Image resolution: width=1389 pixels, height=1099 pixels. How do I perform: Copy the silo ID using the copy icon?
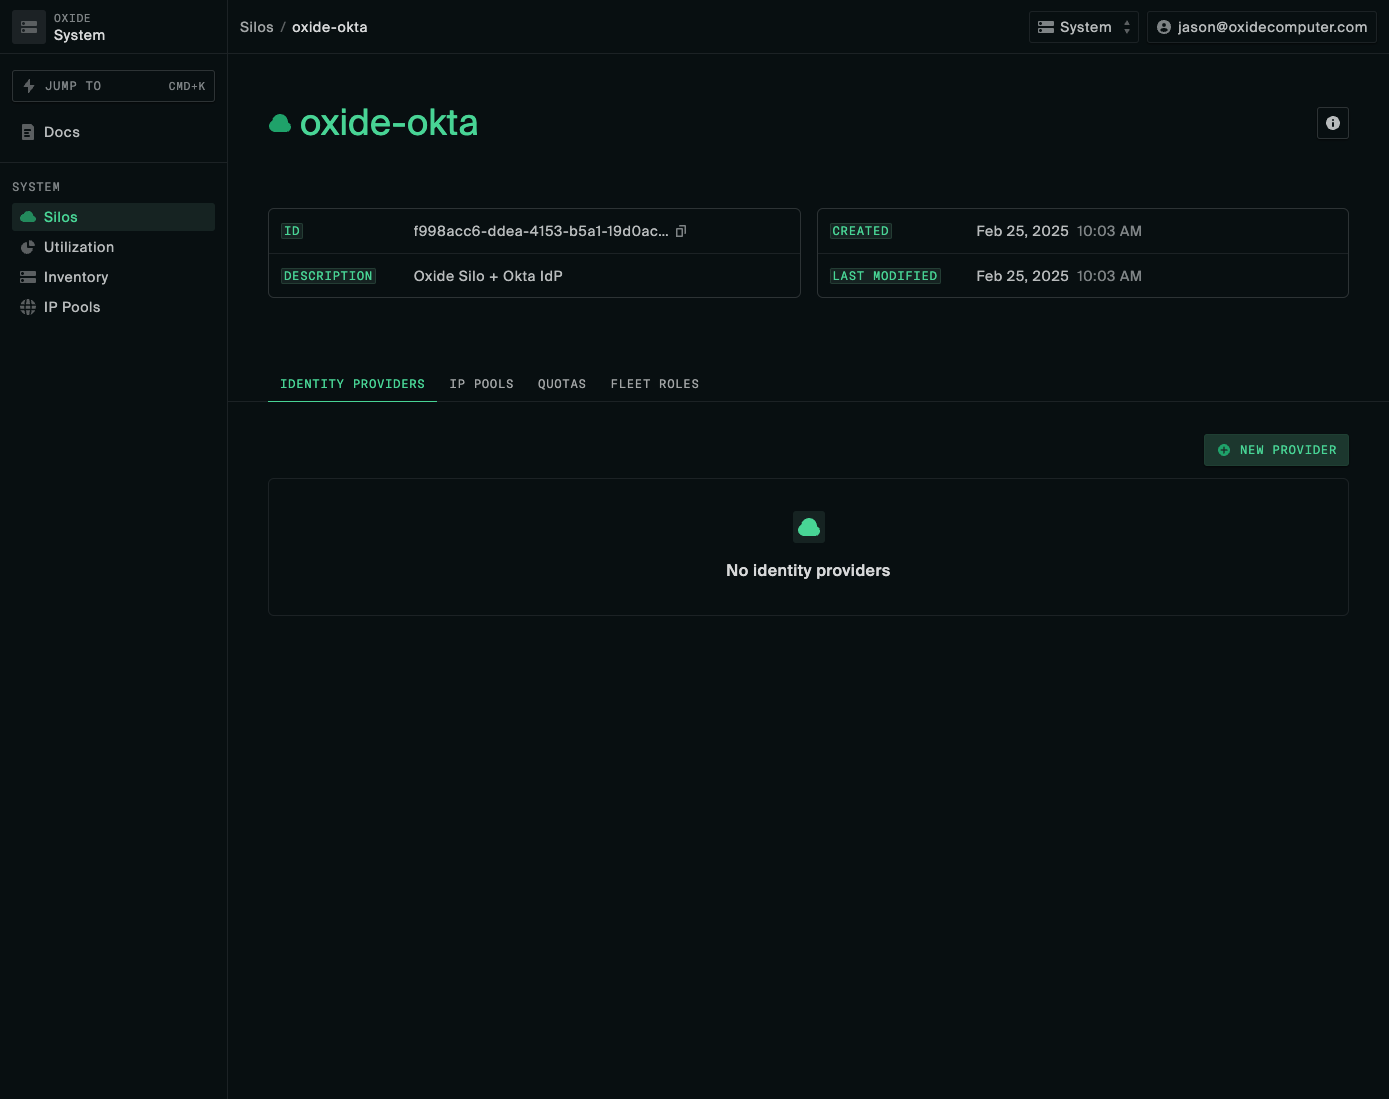coord(681,230)
